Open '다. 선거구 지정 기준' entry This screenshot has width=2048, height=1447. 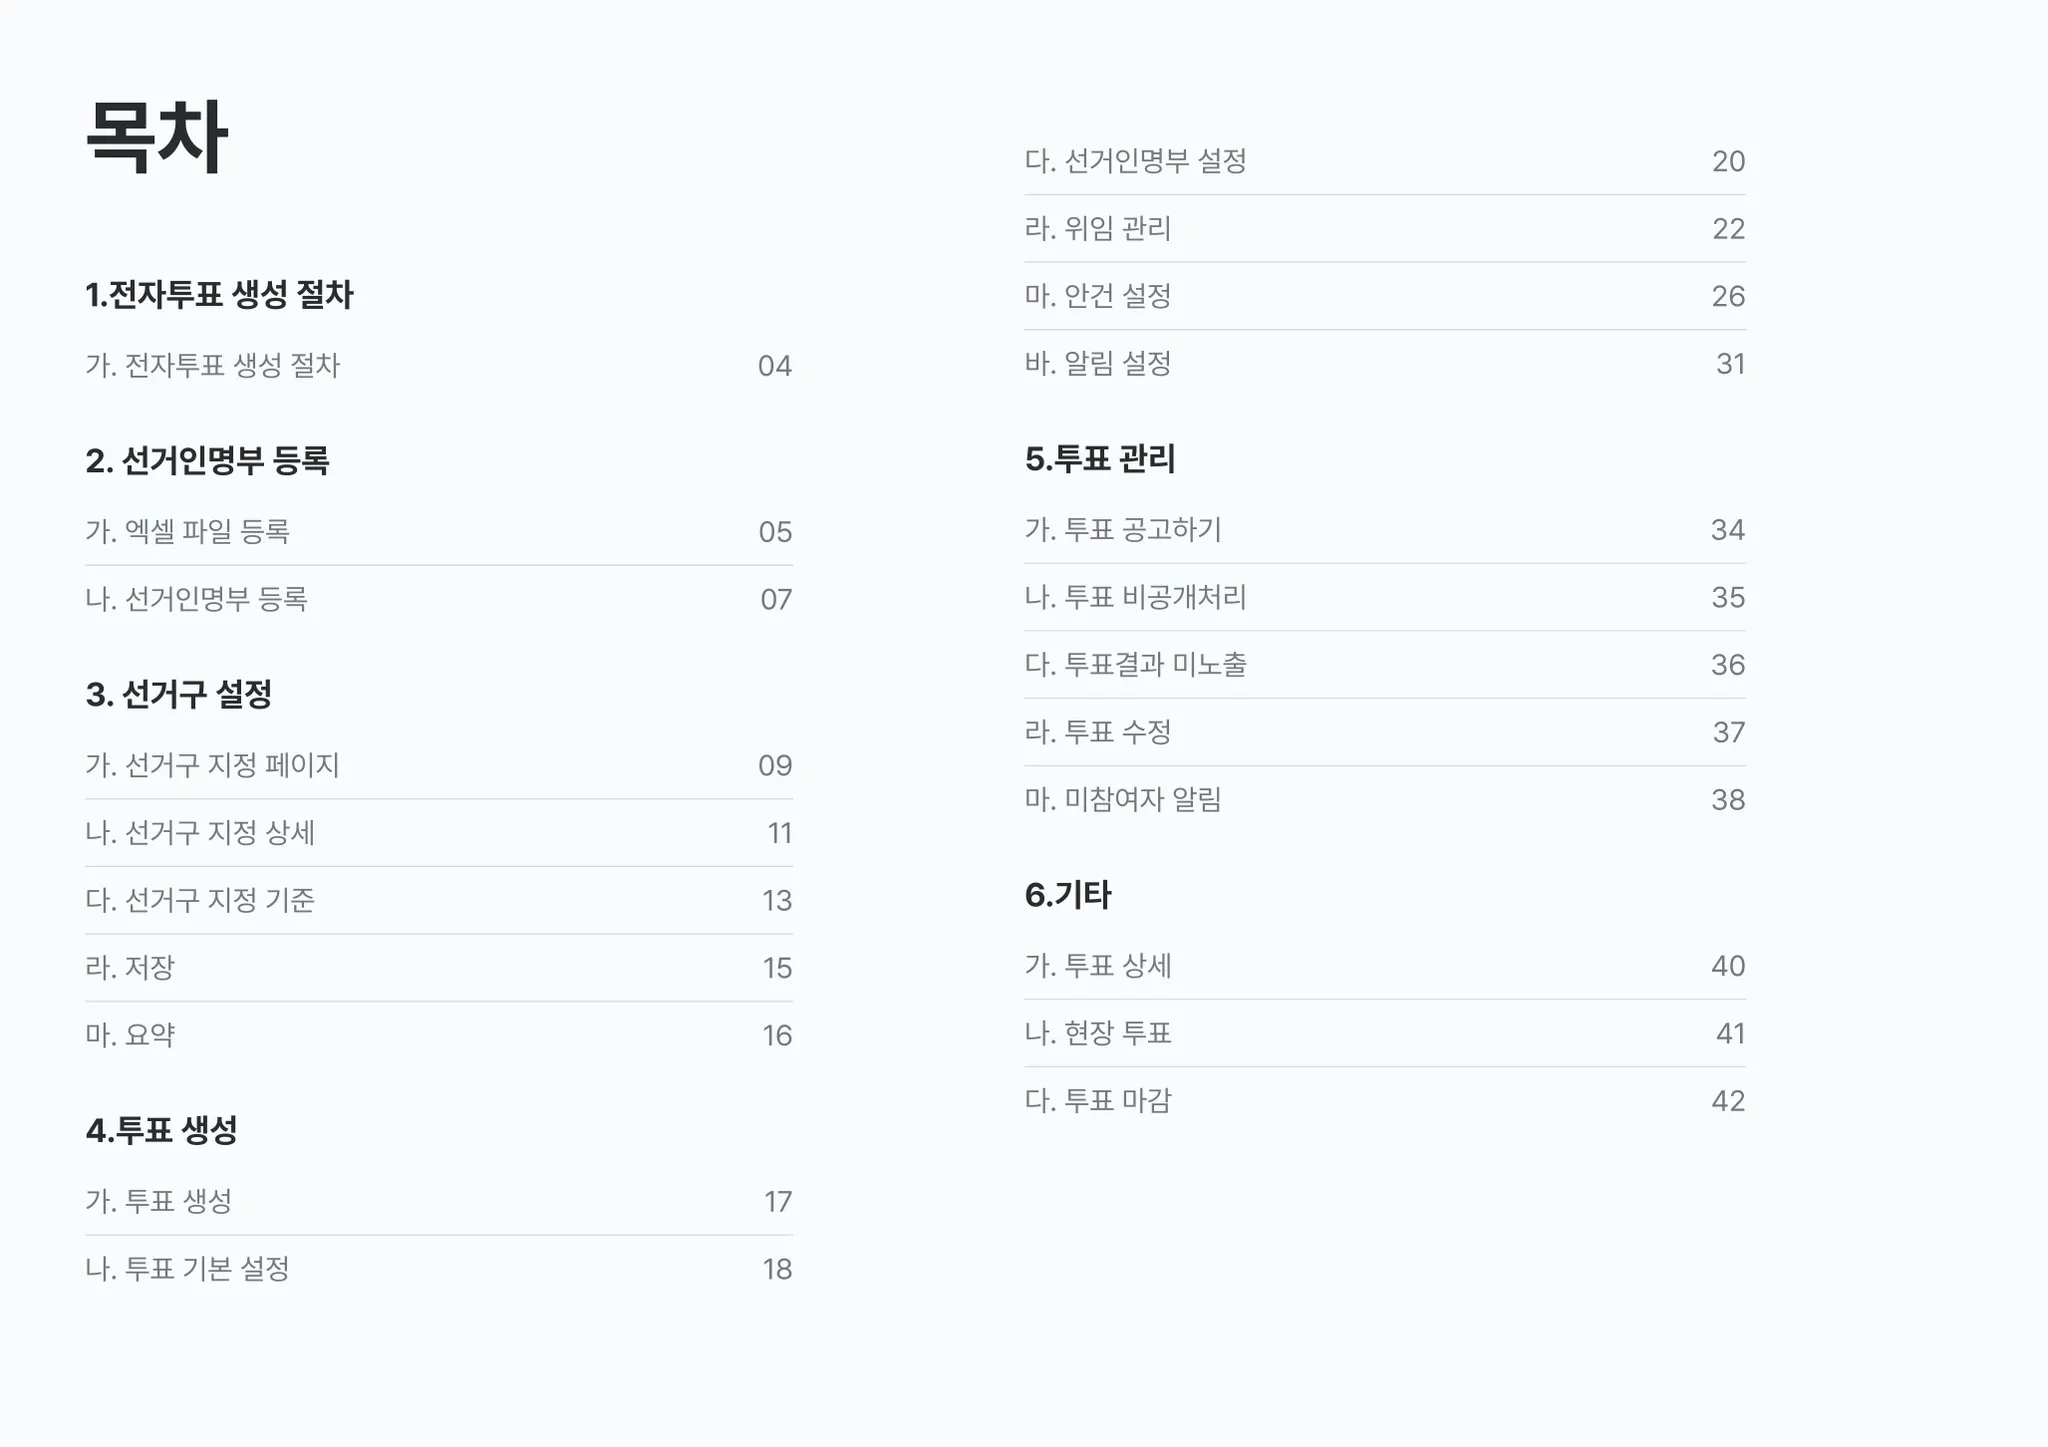coord(201,901)
